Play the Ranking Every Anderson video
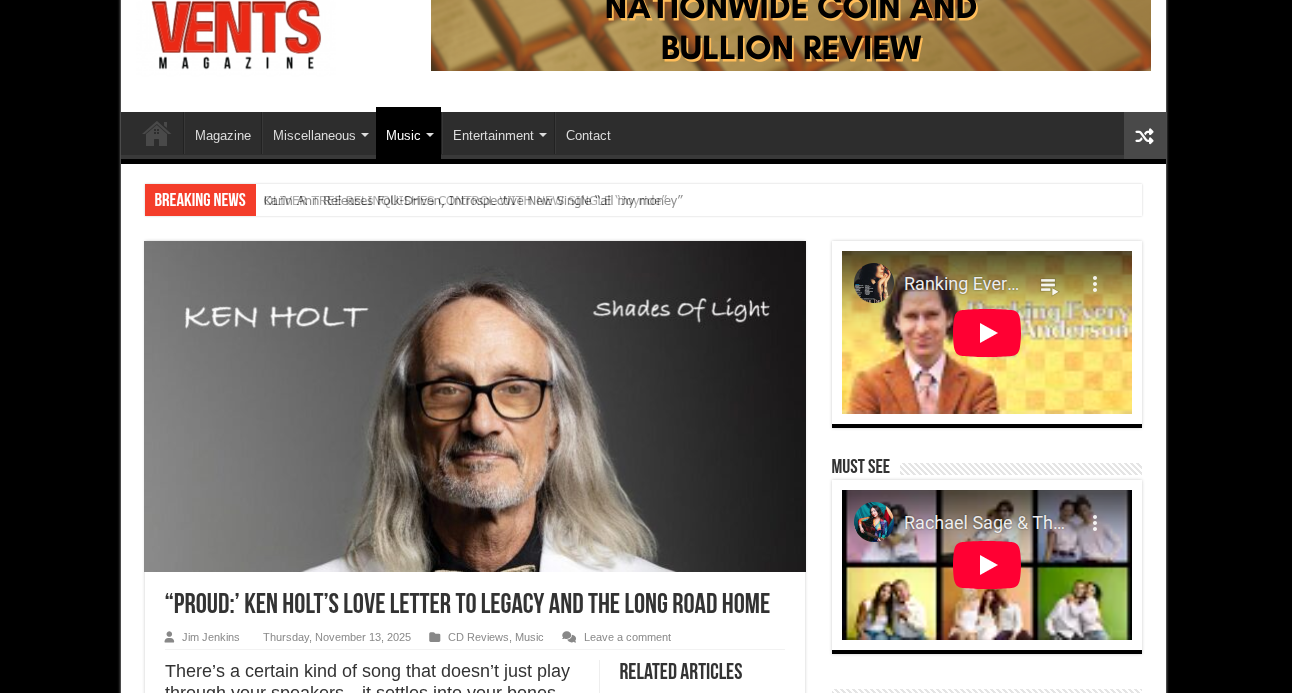 987,333
